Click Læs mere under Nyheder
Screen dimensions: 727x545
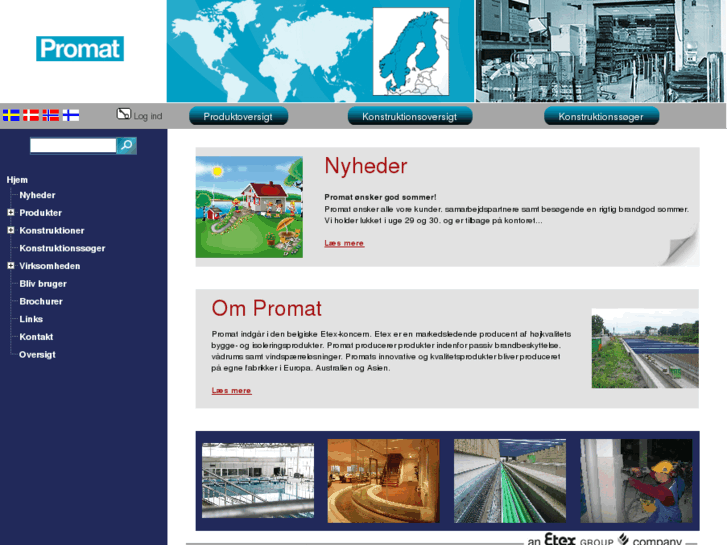coord(344,243)
